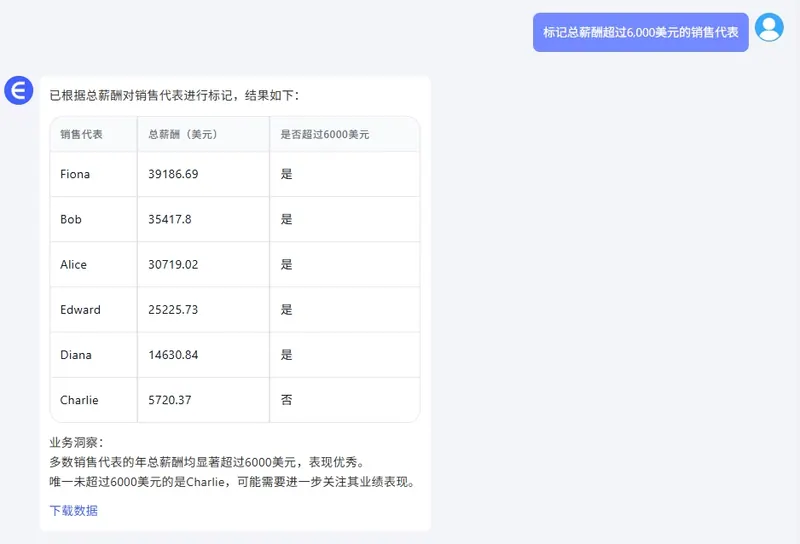This screenshot has height=544, width=800.
Task: Select the Bob name cell
Action: pyautogui.click(x=71, y=219)
